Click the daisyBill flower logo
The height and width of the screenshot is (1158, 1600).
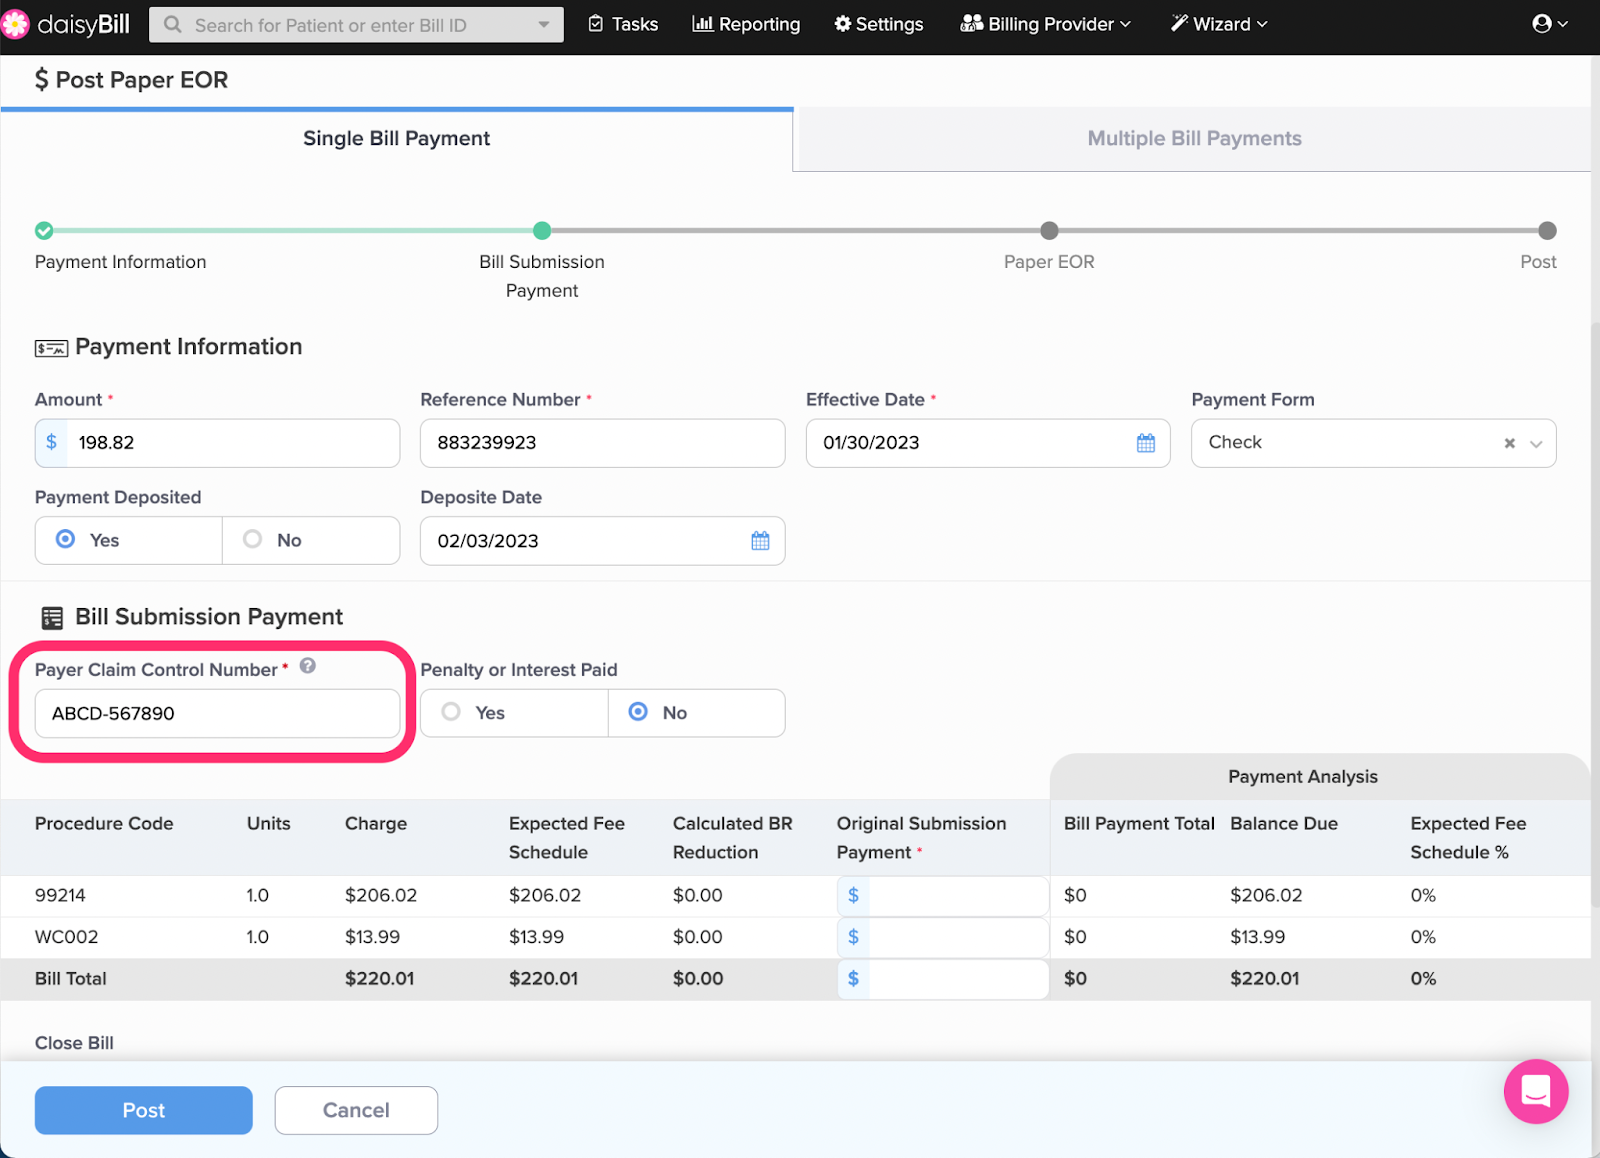point(16,24)
